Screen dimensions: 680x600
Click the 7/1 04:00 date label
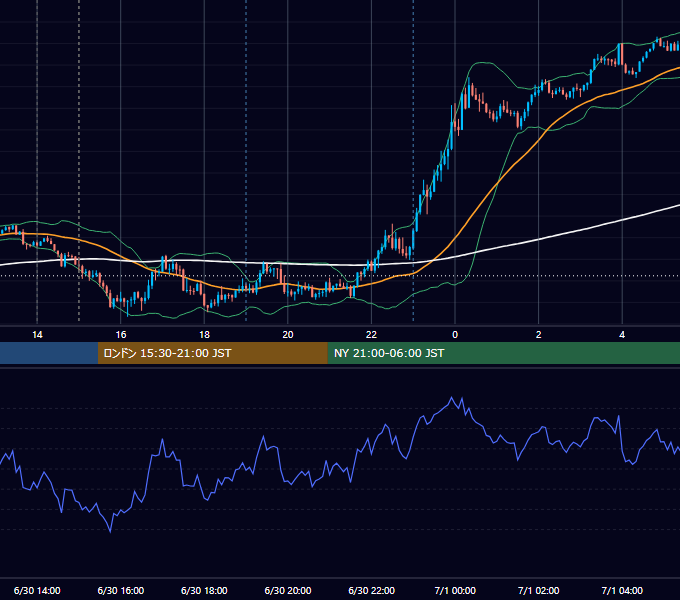[x=622, y=590]
